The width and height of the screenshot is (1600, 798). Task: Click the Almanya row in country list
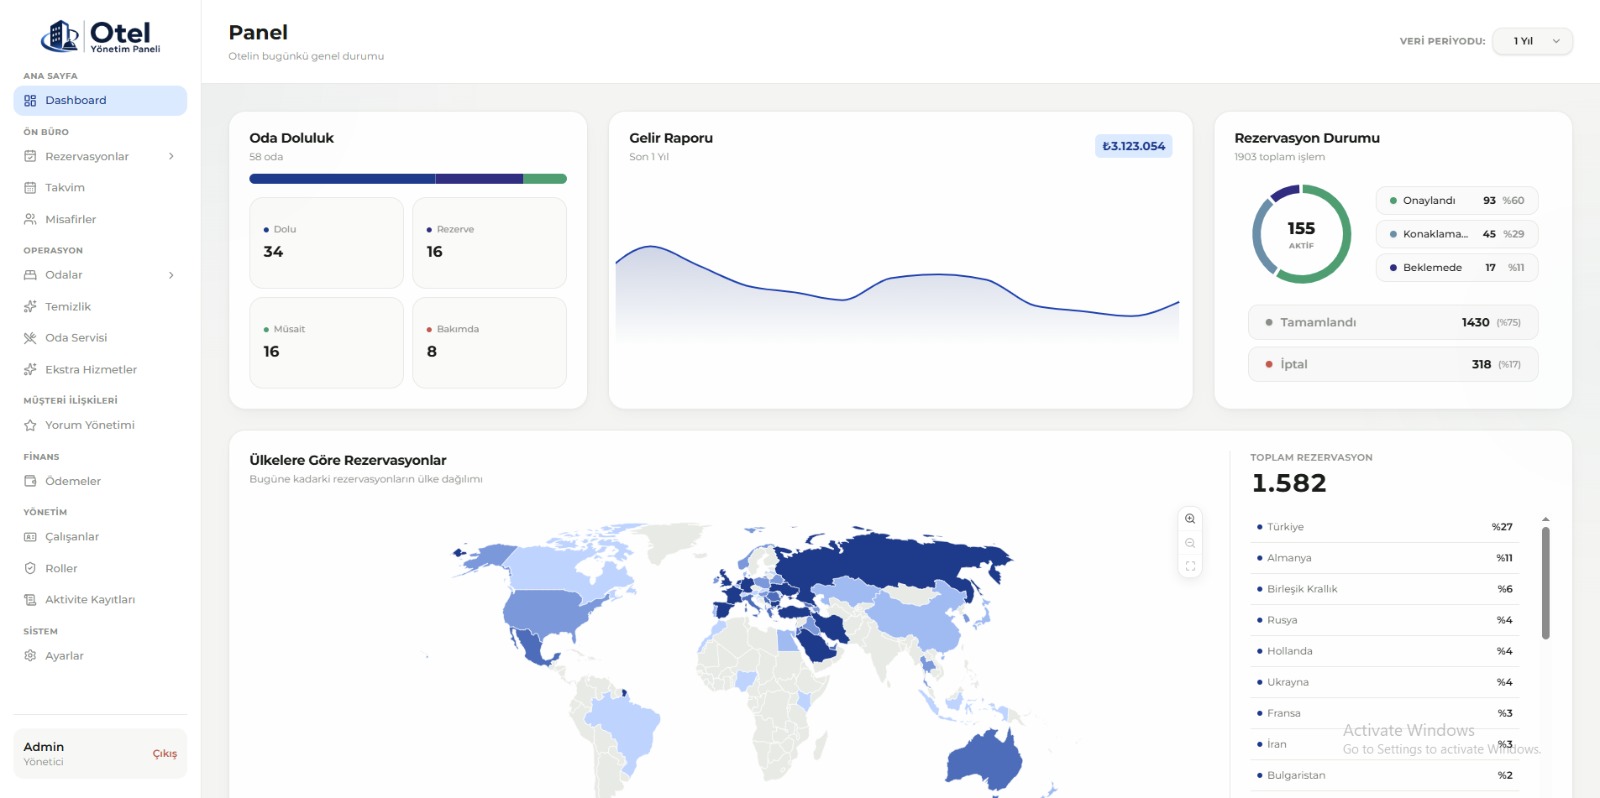[x=1385, y=558]
